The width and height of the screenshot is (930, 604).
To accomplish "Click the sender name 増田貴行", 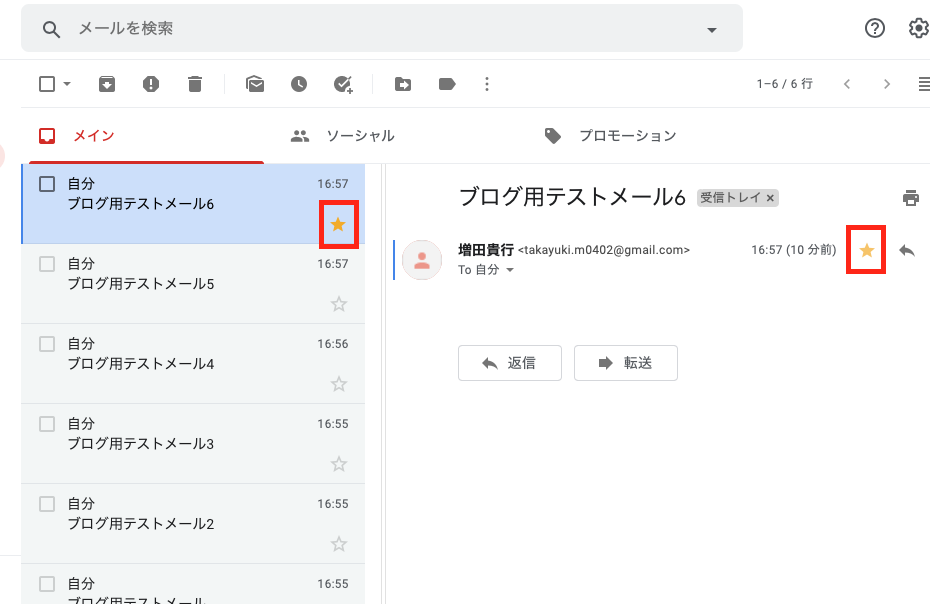I will pos(486,250).
